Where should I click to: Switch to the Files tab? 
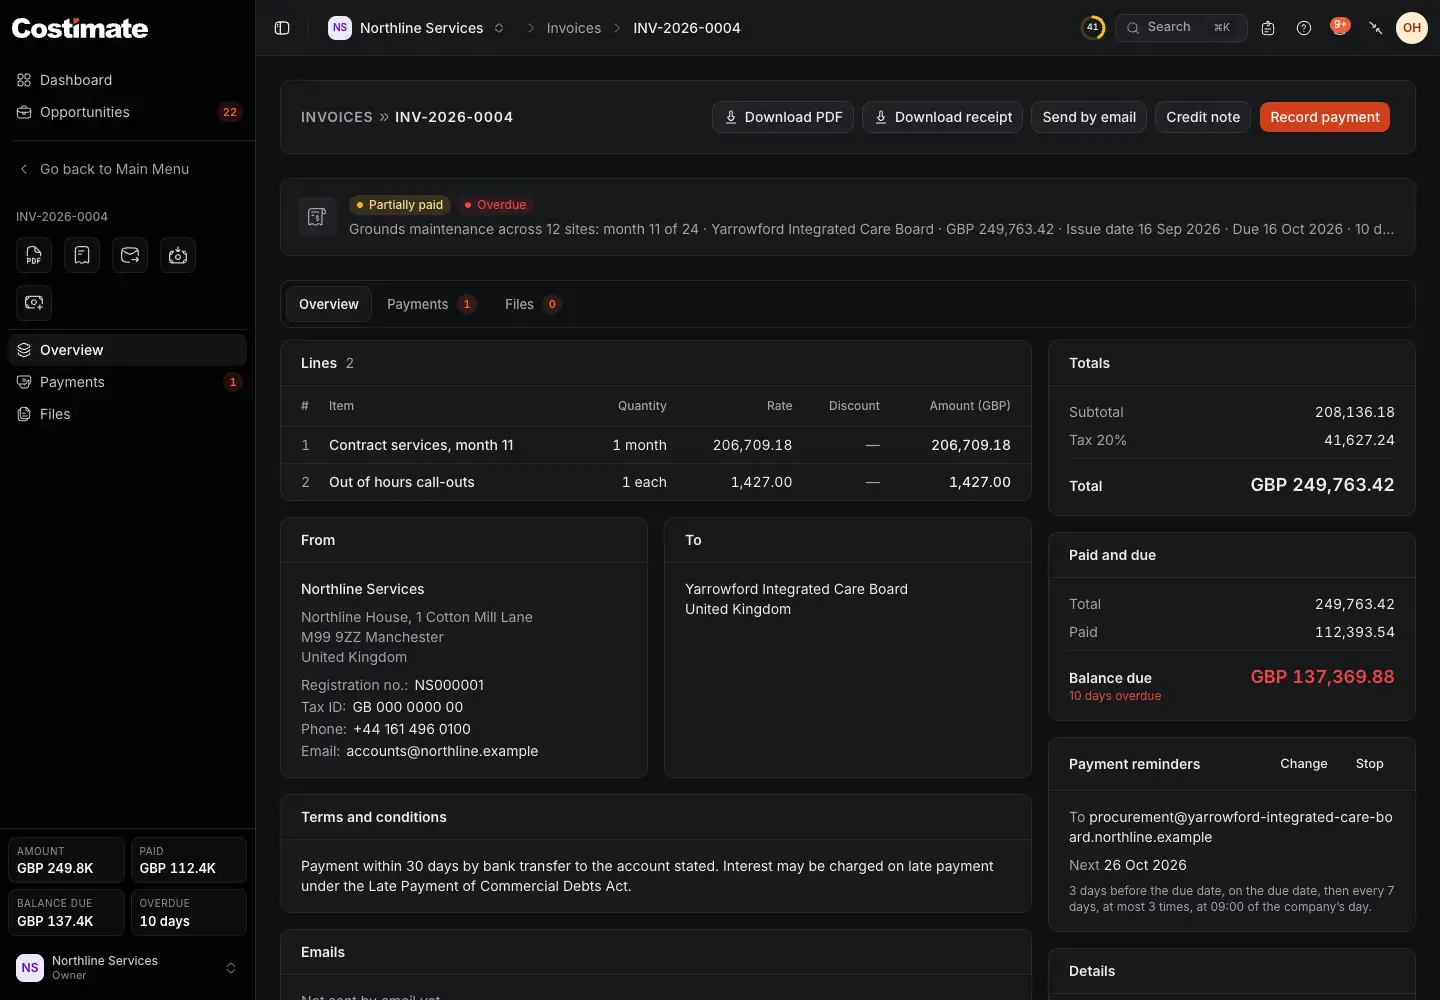[532, 304]
